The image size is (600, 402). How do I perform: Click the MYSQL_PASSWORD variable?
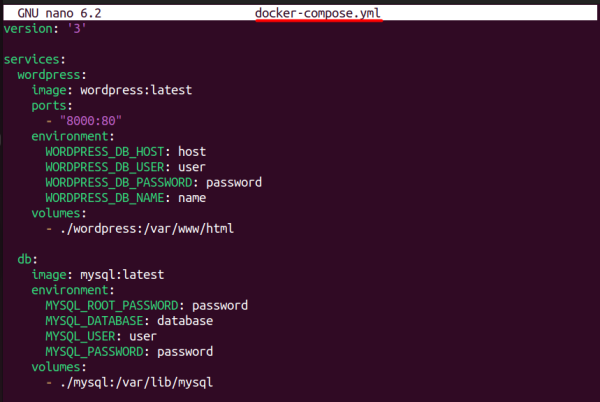[x=97, y=351]
